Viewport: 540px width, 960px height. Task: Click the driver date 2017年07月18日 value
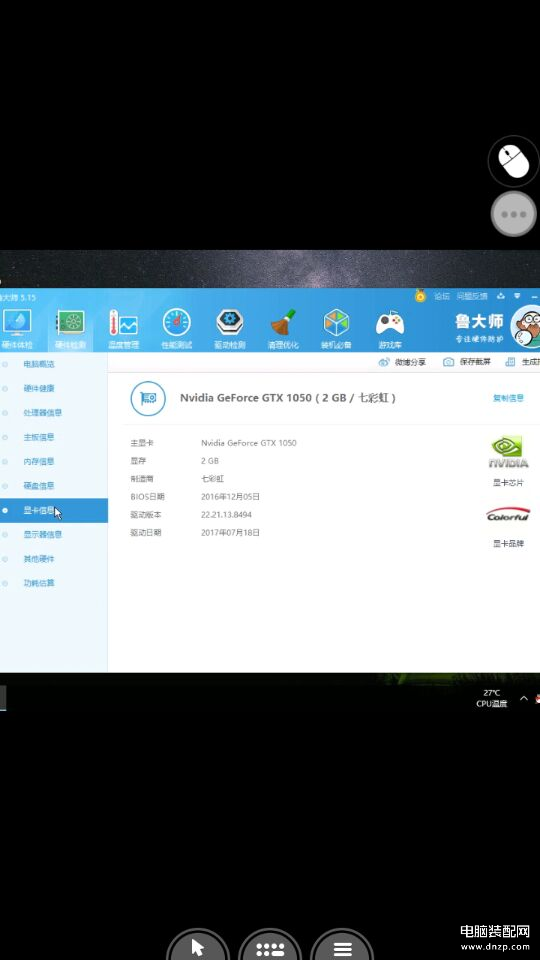(230, 533)
